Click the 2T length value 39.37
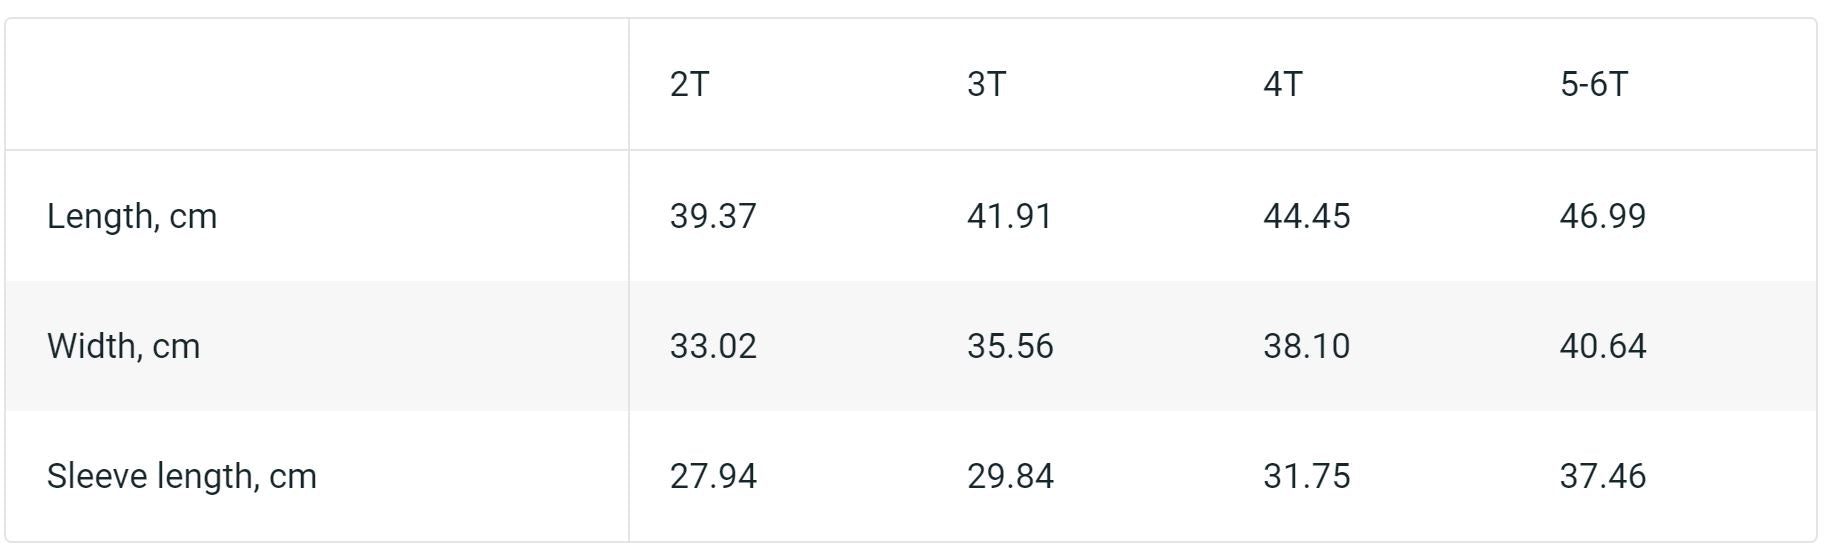The height and width of the screenshot is (554, 1834). tap(713, 216)
